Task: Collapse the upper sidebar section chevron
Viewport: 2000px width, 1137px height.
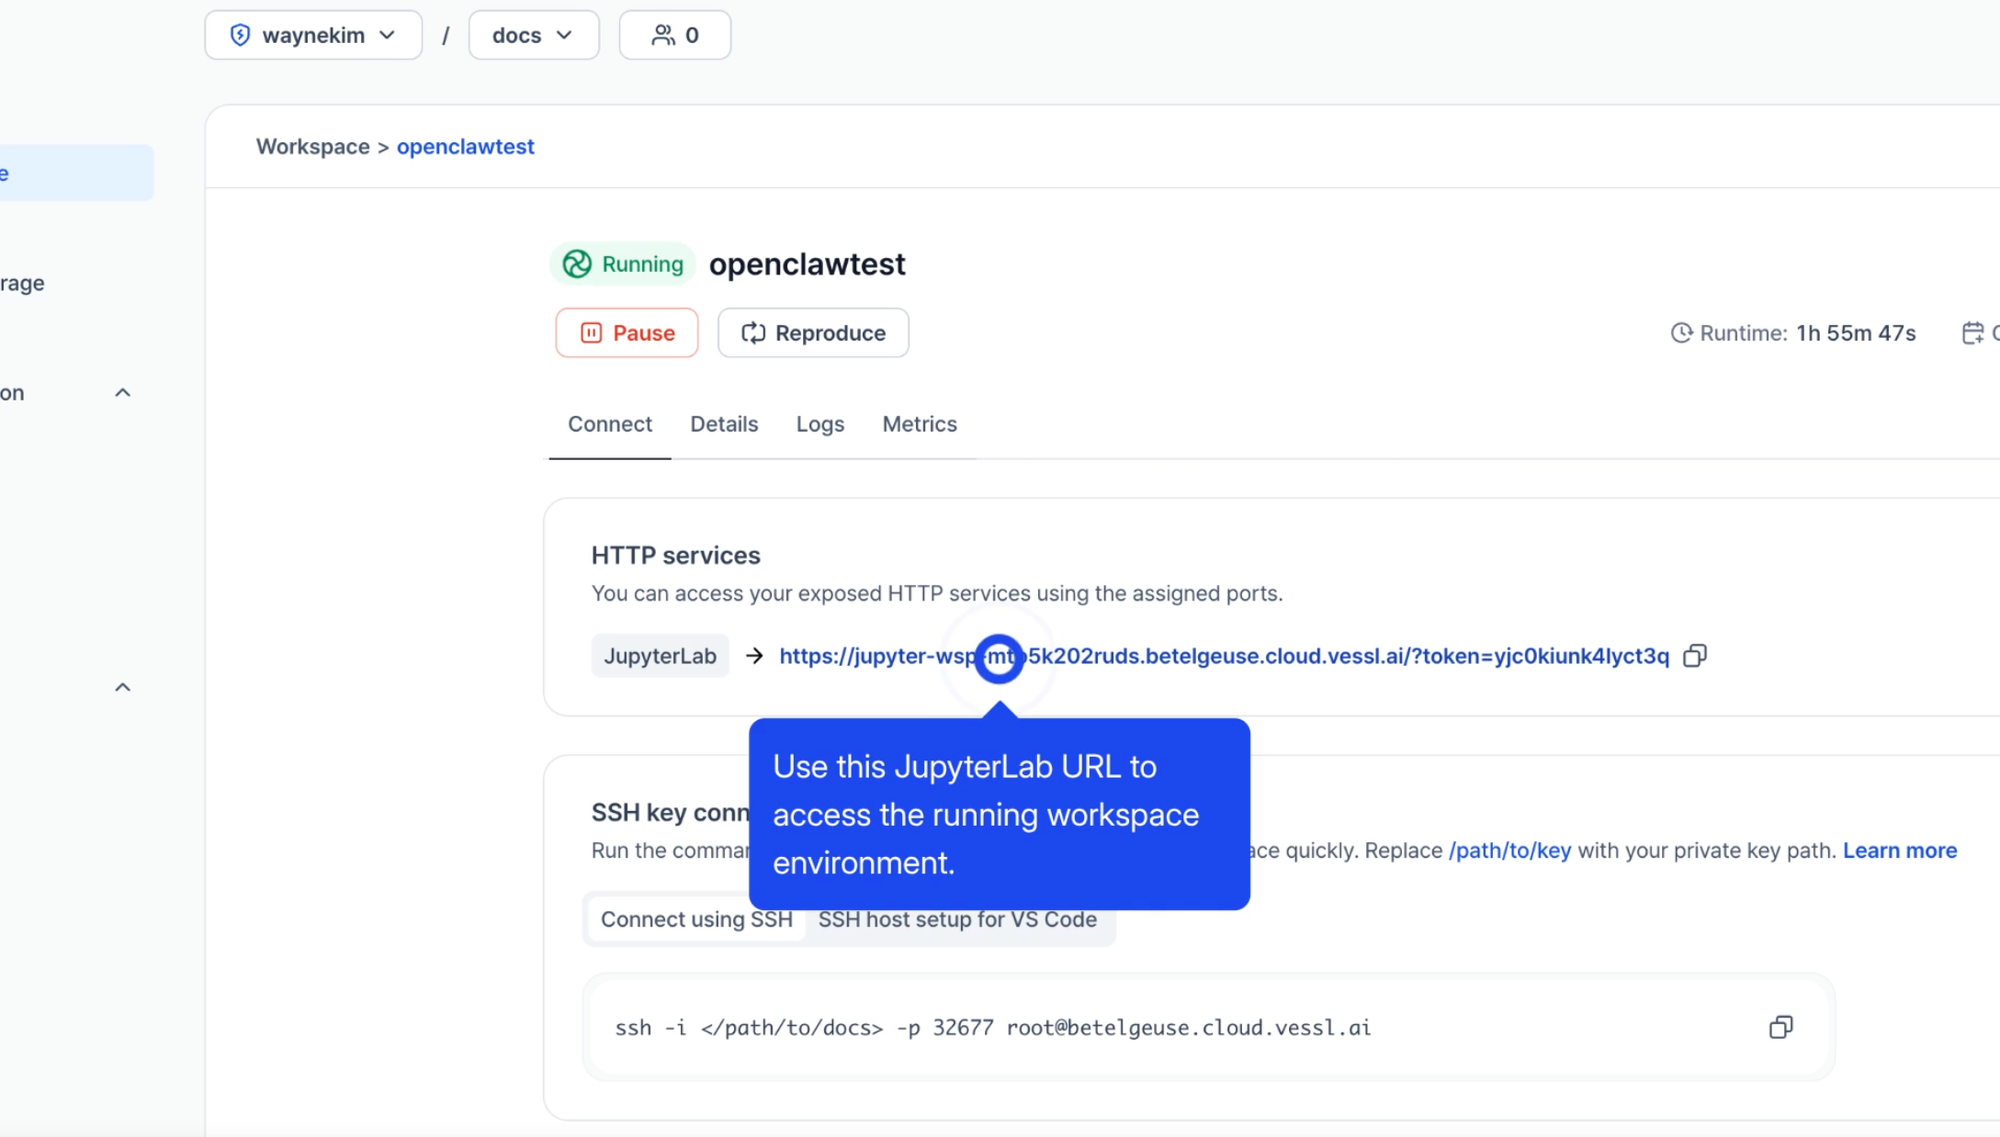Action: click(x=123, y=393)
